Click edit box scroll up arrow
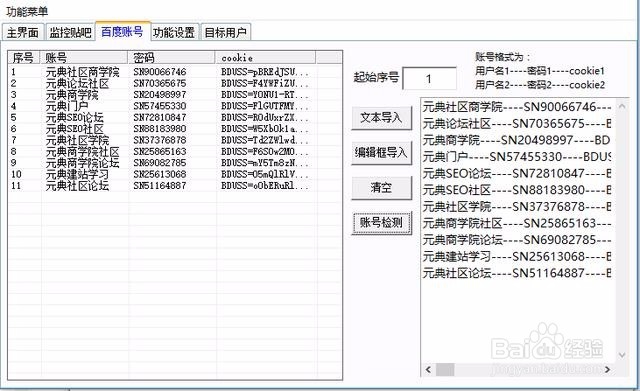The width and height of the screenshot is (640, 391). pyautogui.click(x=622, y=106)
